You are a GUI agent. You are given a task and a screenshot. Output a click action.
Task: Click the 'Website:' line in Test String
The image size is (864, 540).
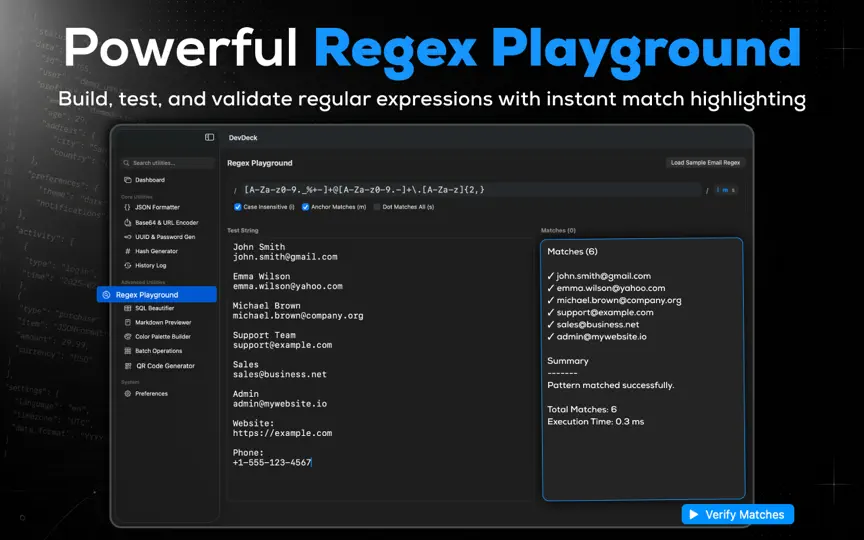(x=253, y=423)
